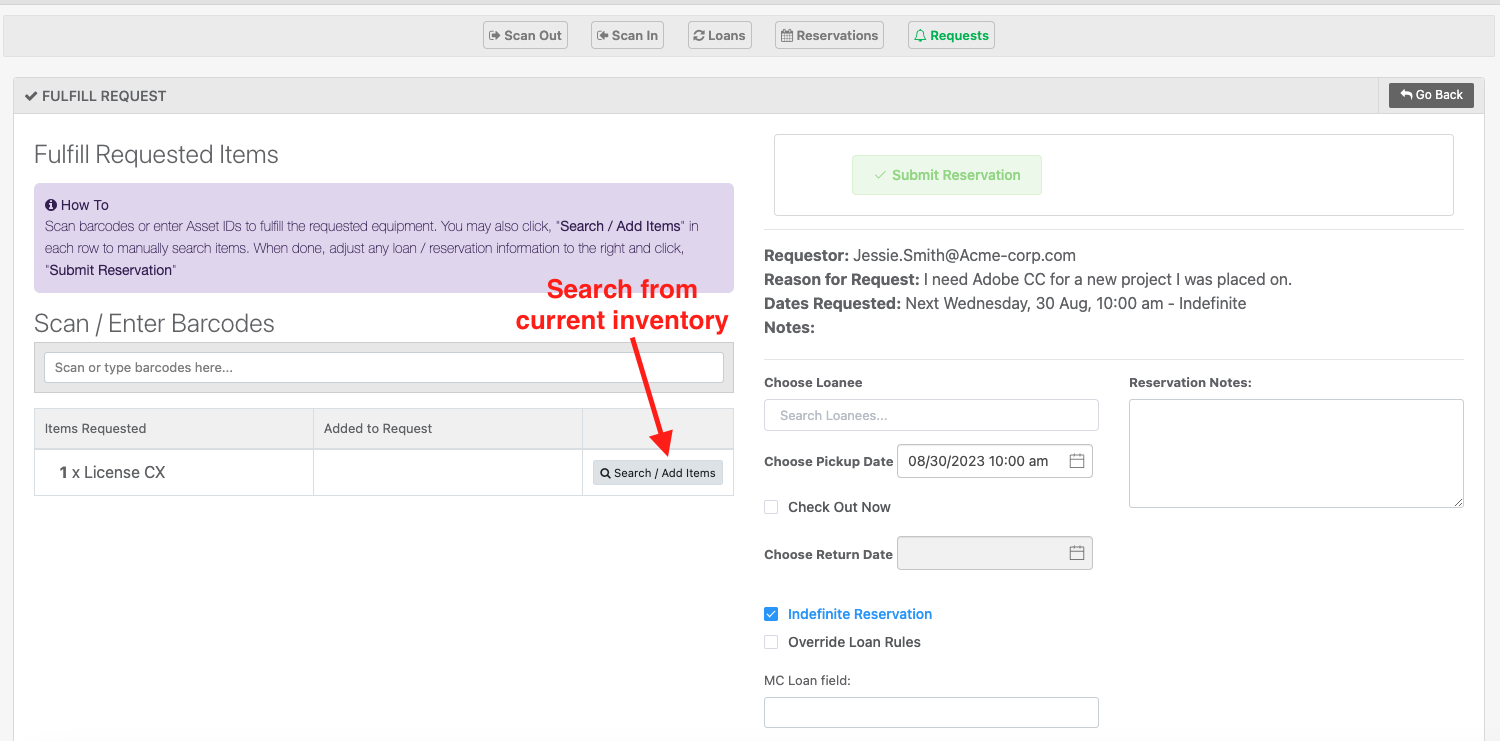Viewport: 1500px width, 741px height.
Task: Click the Scan Out arrow icon
Action: point(494,35)
